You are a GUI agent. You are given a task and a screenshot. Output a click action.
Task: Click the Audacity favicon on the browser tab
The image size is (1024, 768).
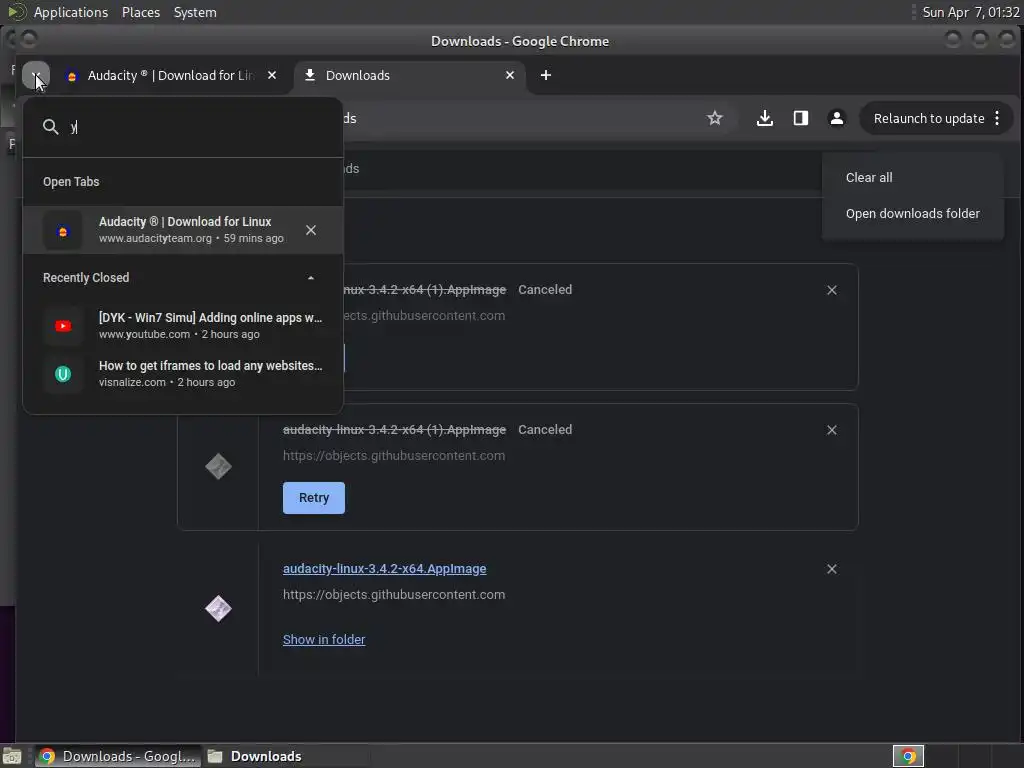[72, 76]
